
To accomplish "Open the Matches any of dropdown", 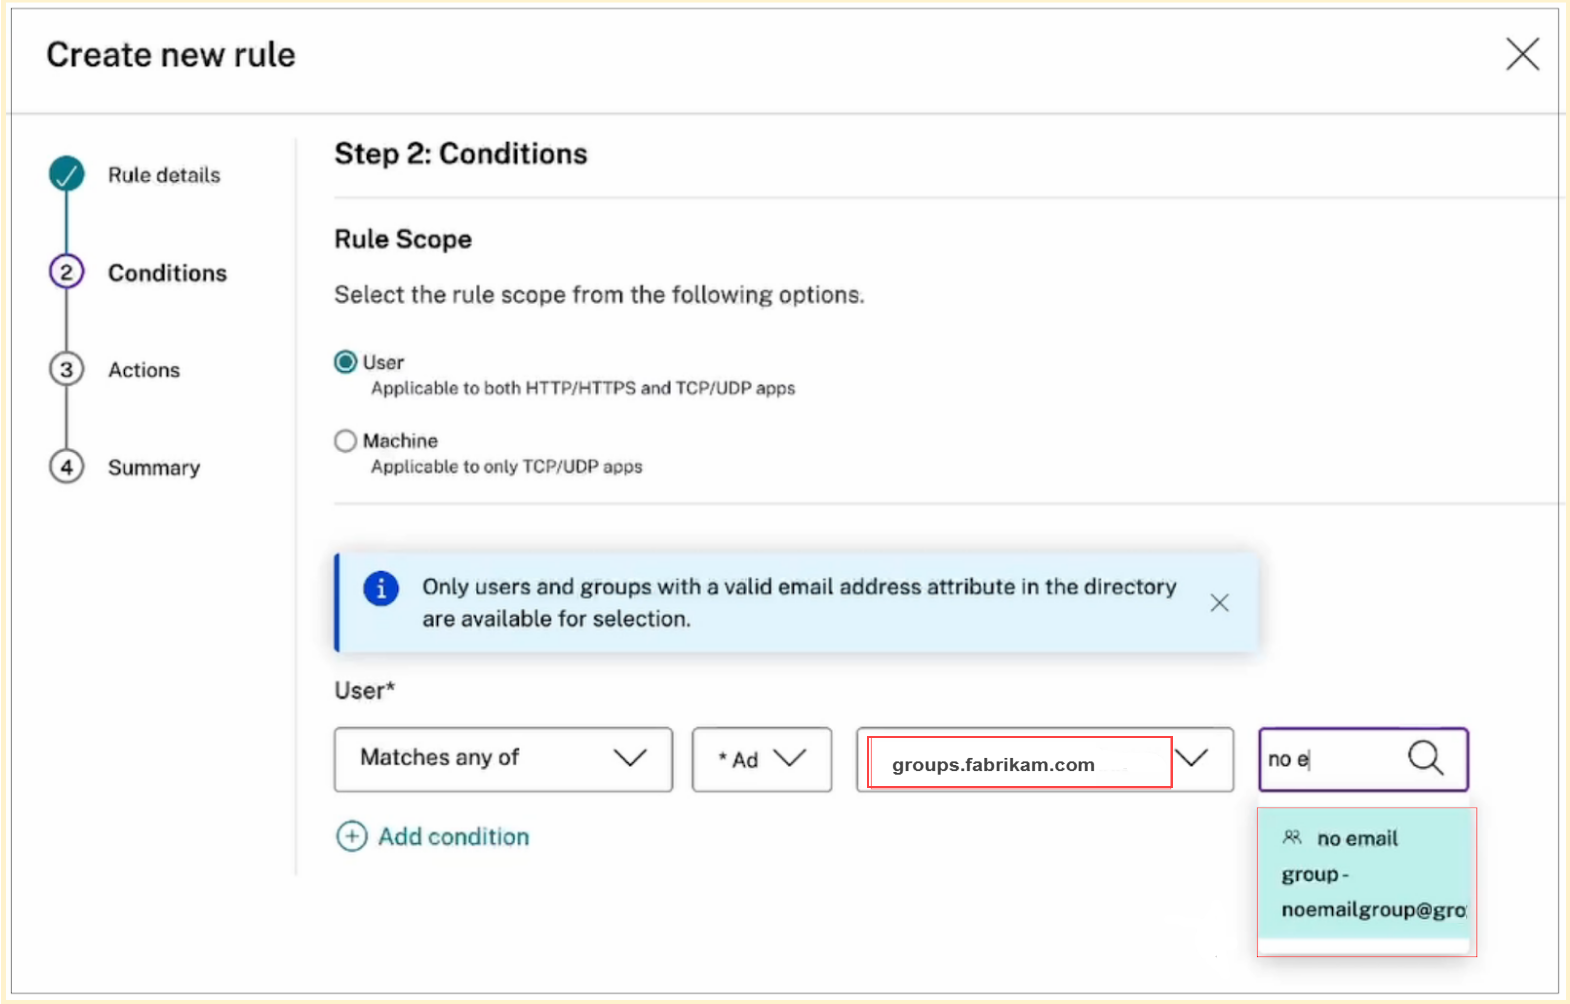I will [x=503, y=759].
